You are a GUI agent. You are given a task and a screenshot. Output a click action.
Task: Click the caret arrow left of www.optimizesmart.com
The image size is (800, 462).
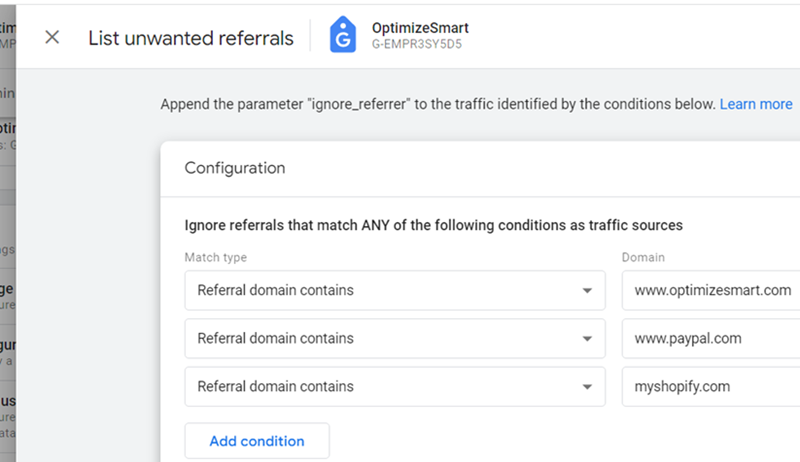587,291
